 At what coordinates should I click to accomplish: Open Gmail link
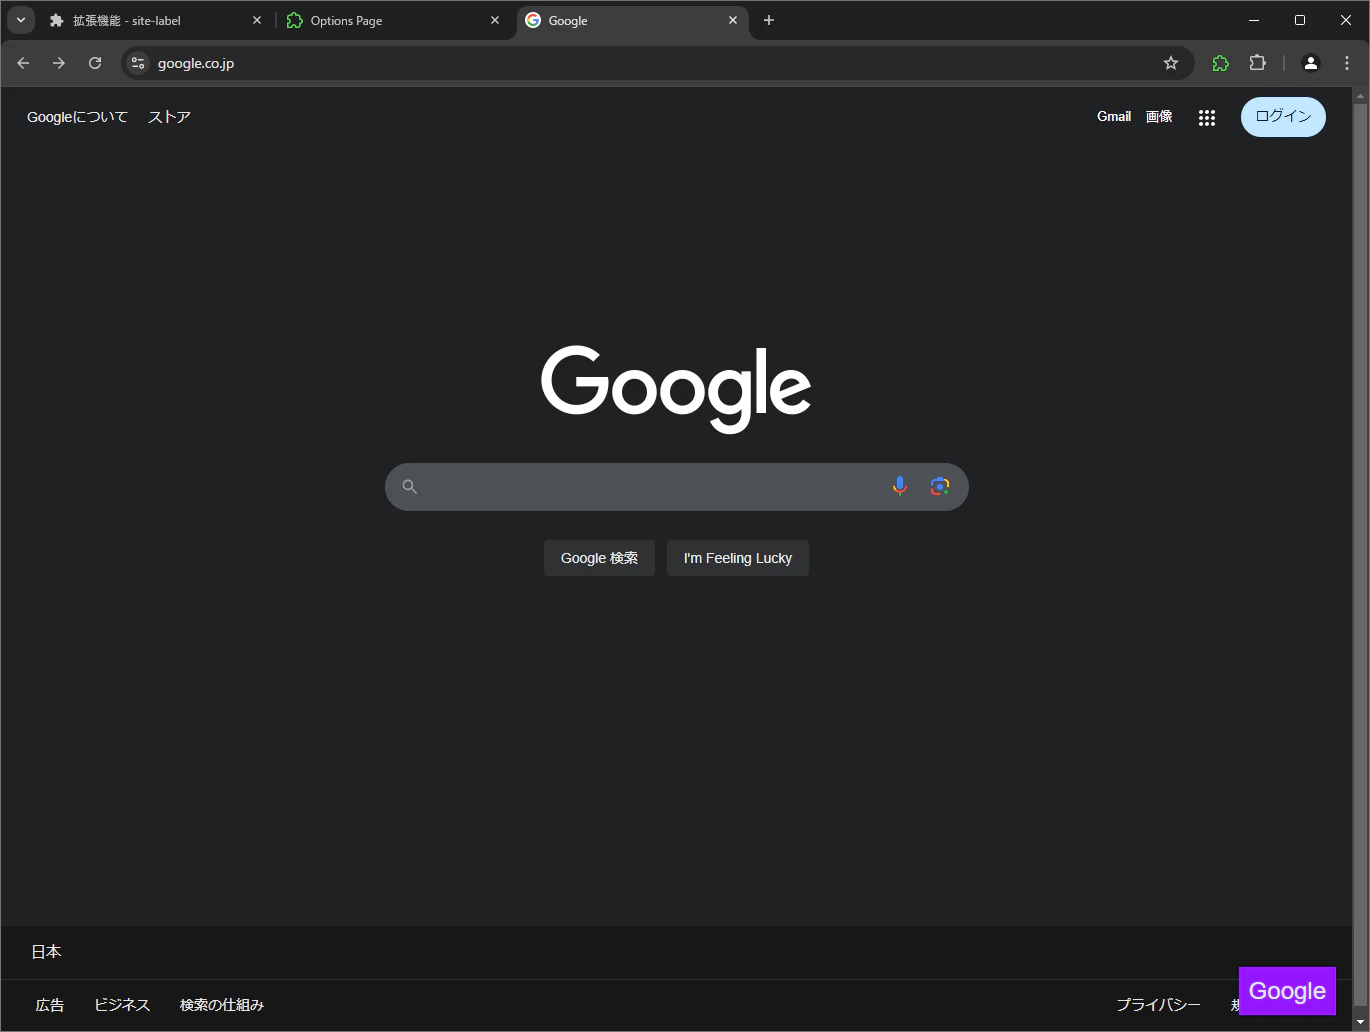click(x=1114, y=117)
